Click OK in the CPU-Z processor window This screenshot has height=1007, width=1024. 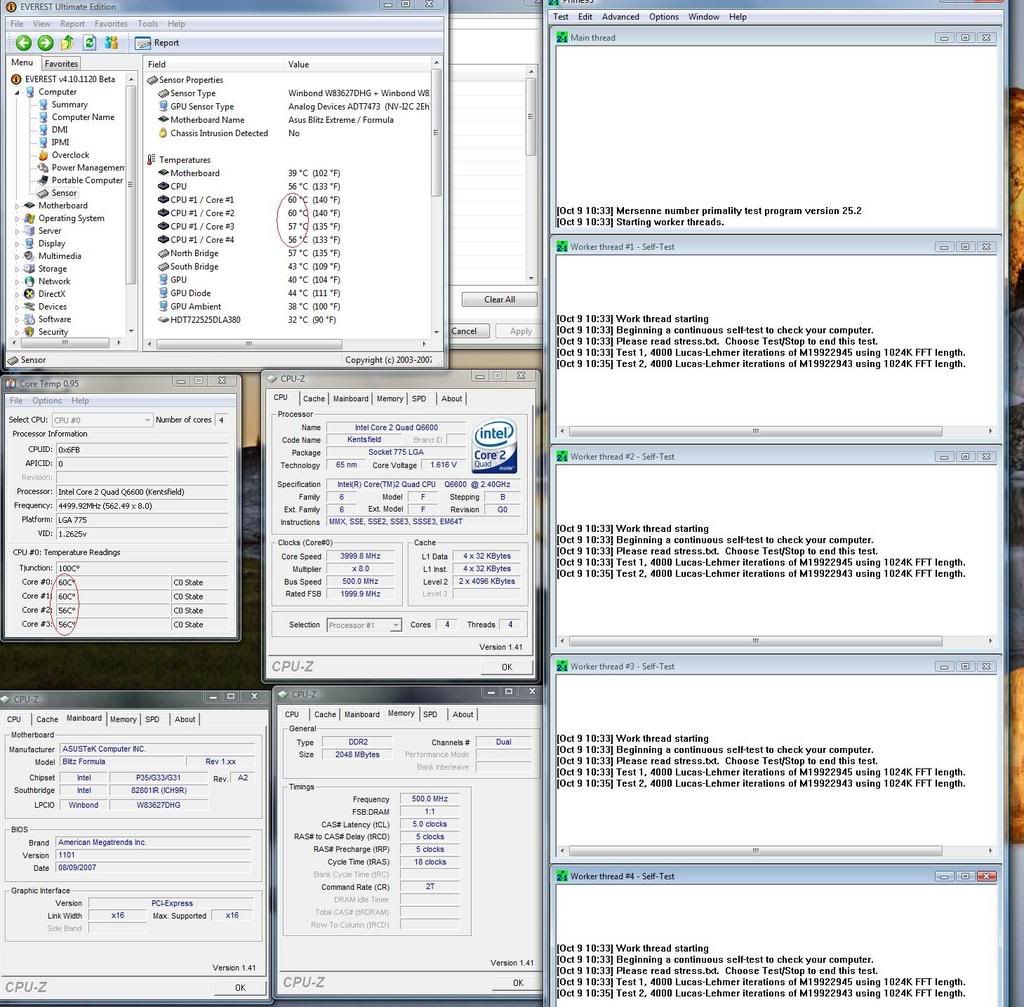(507, 667)
